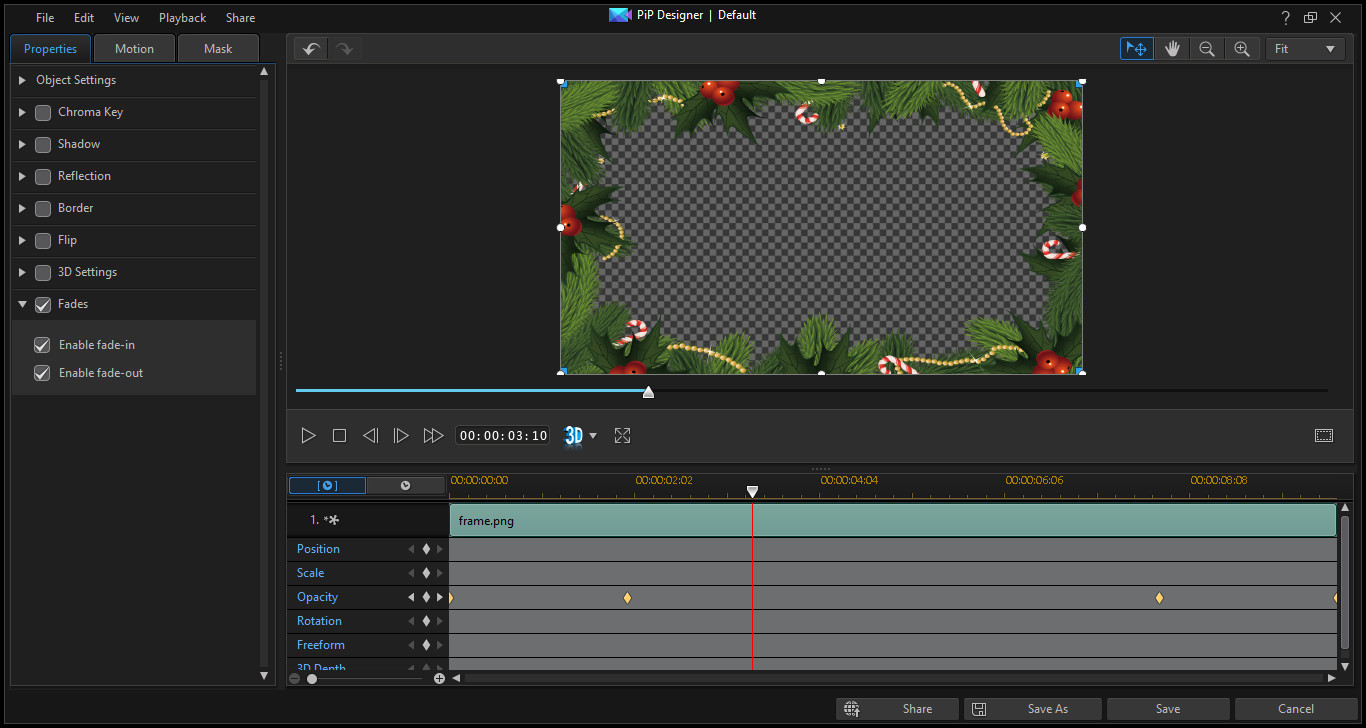Toggle fullscreen preview icon

pyautogui.click(x=622, y=436)
